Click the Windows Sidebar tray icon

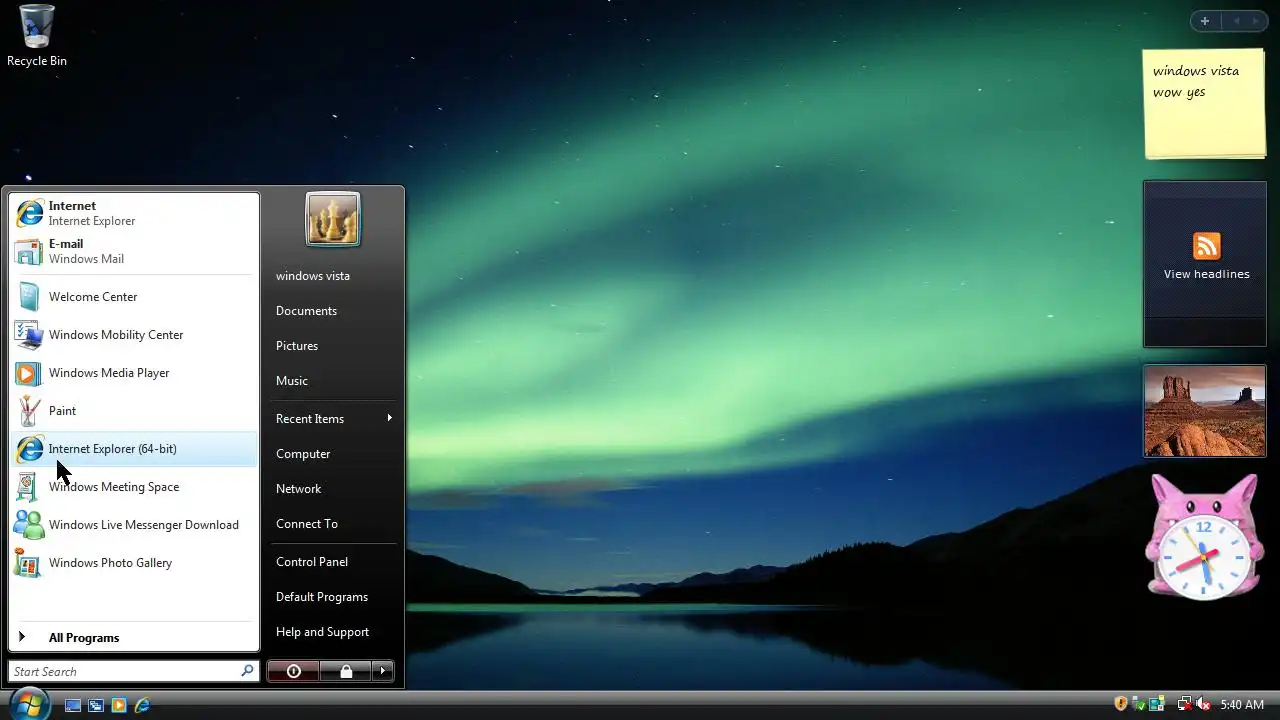(1158, 704)
